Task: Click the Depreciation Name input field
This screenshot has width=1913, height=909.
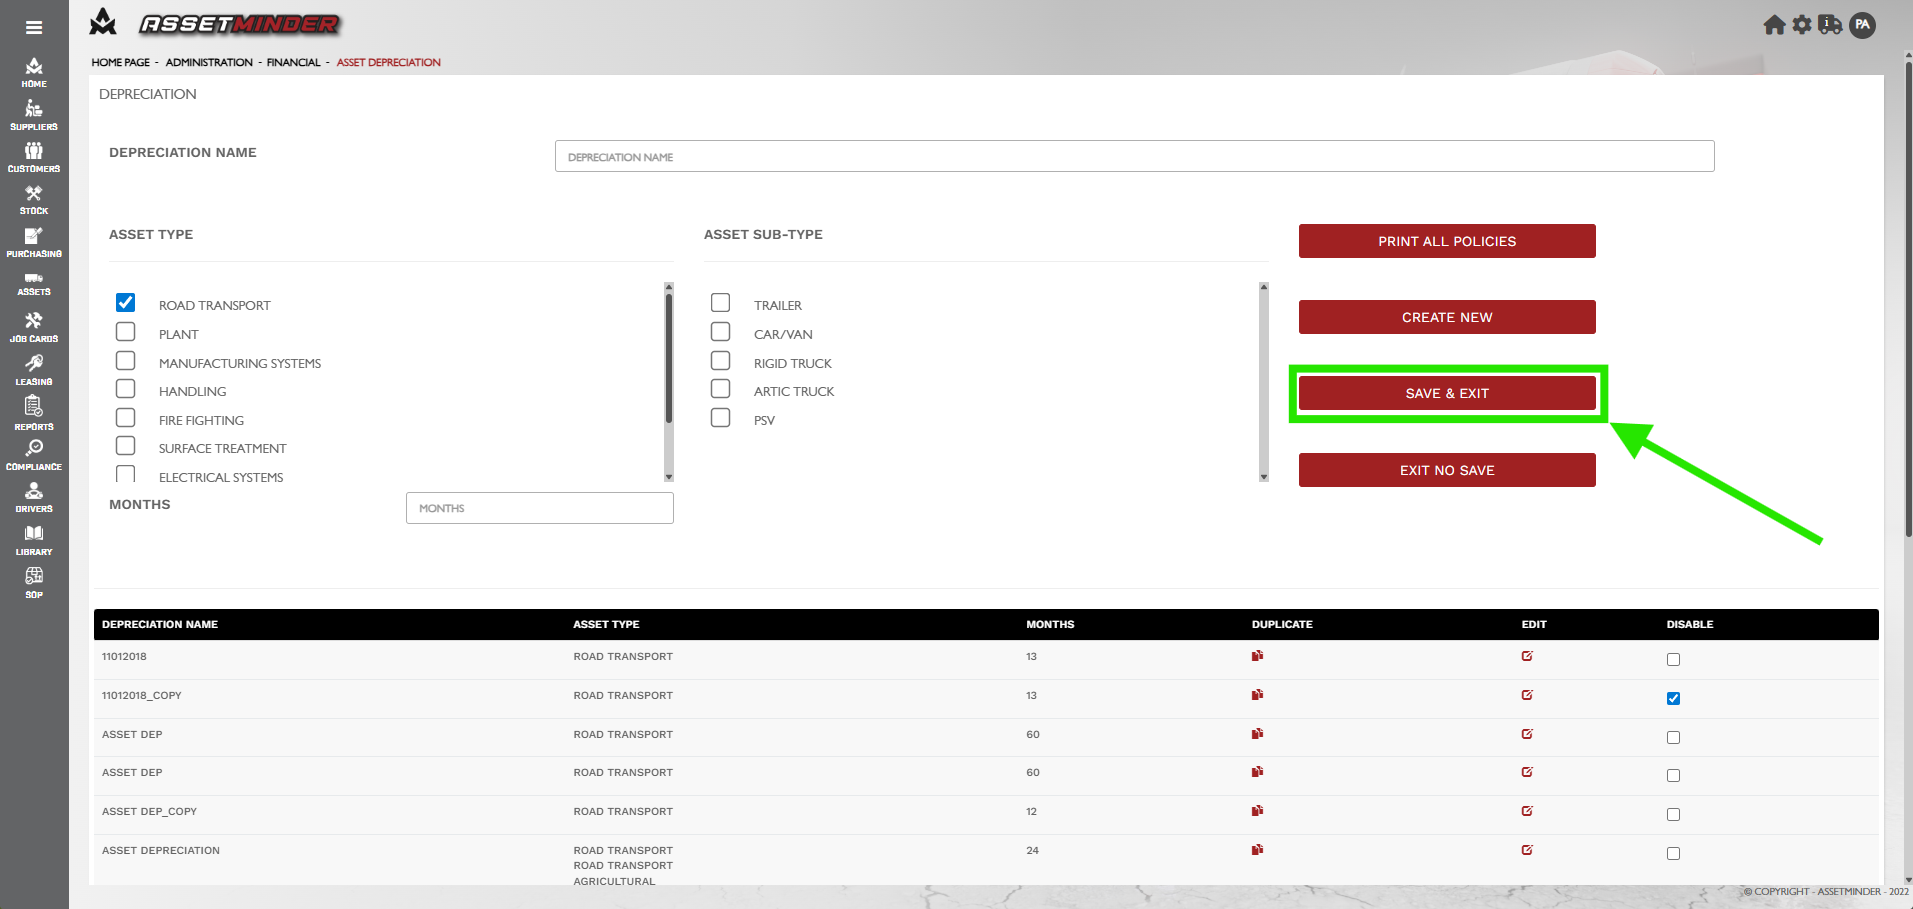Action: pyautogui.click(x=1134, y=156)
